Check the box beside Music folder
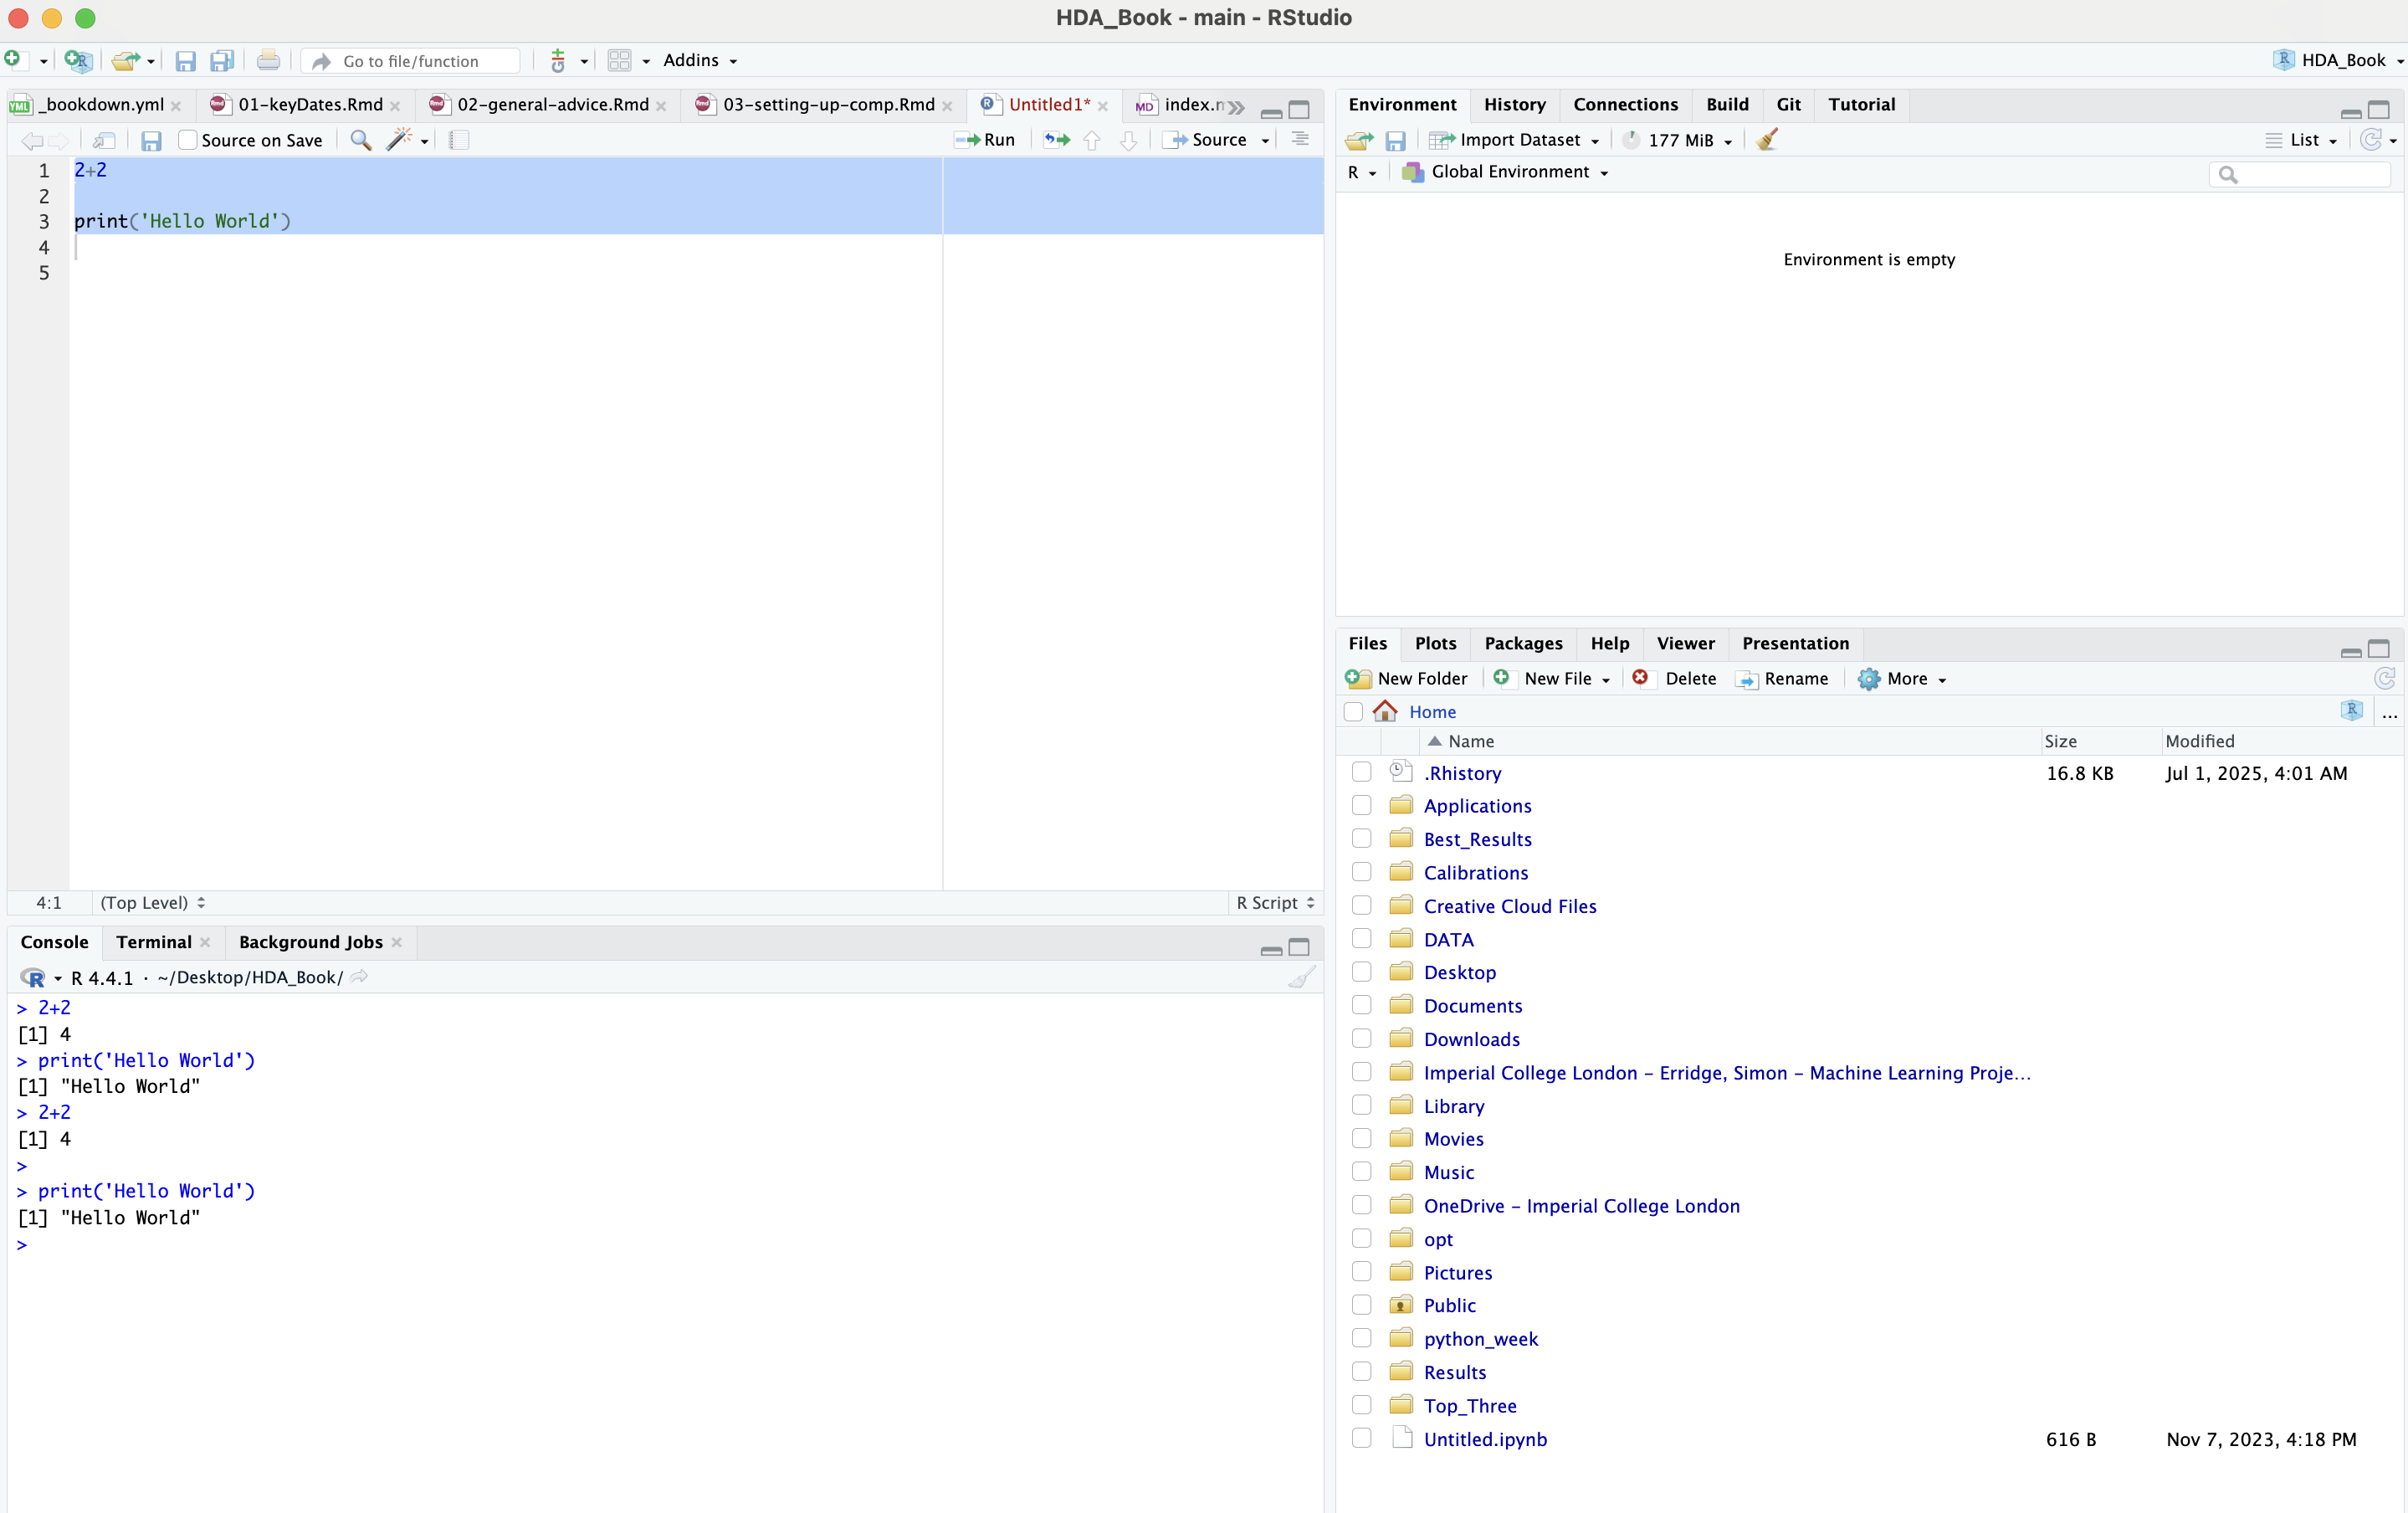This screenshot has width=2408, height=1513. tap(1361, 1172)
